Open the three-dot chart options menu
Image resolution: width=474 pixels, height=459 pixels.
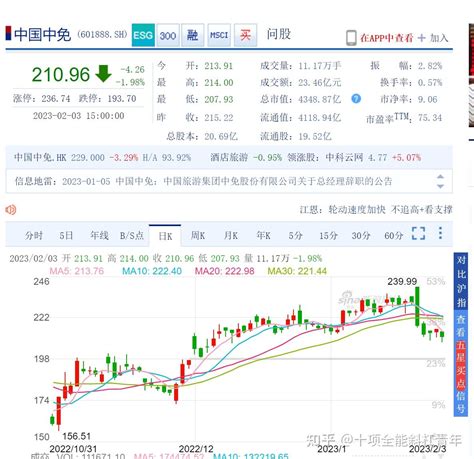440,233
